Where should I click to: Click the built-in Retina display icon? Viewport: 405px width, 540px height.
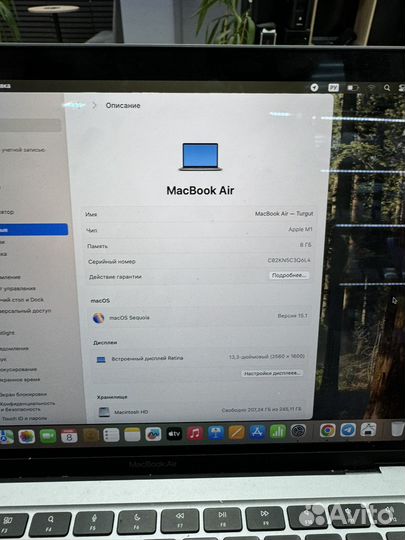(101, 360)
